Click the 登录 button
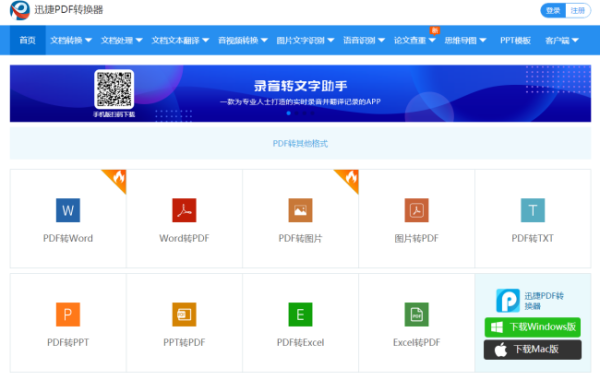 (x=553, y=10)
